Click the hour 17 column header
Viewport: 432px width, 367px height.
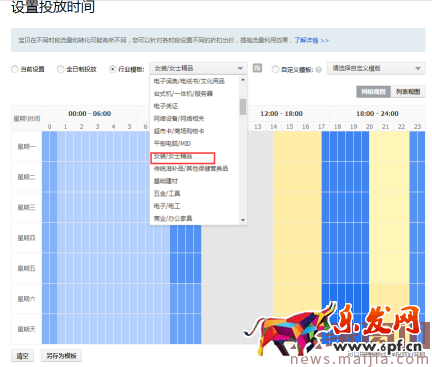pyautogui.click(x=321, y=127)
